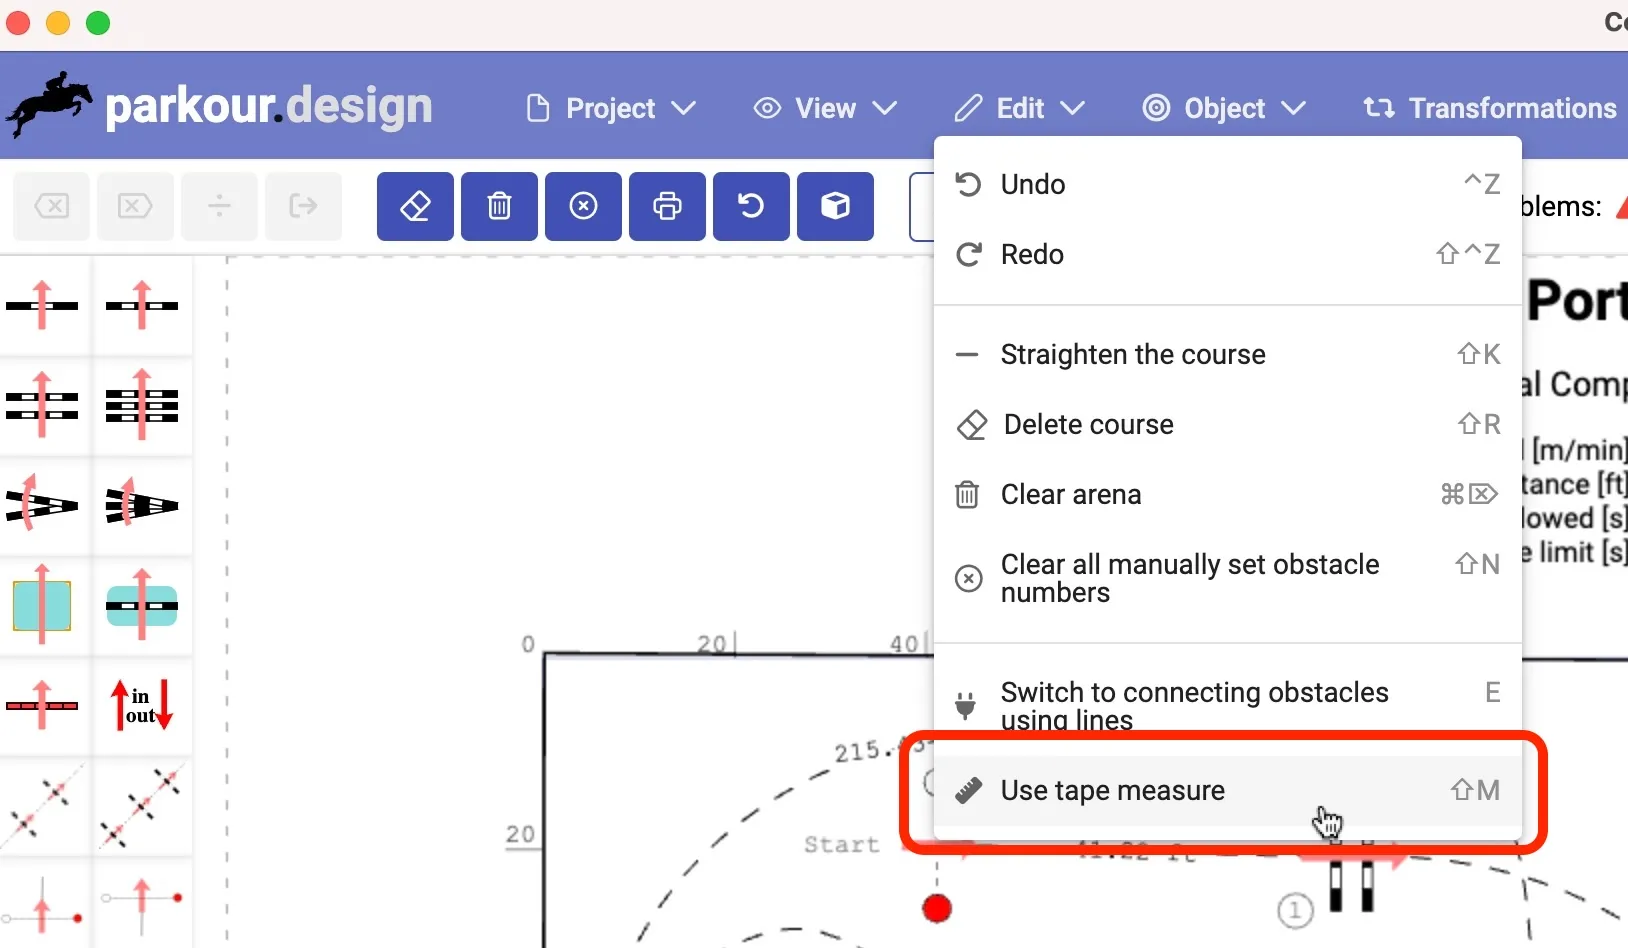Click the blue eraser delete-course toolbar button
The width and height of the screenshot is (1628, 948).
pos(415,207)
